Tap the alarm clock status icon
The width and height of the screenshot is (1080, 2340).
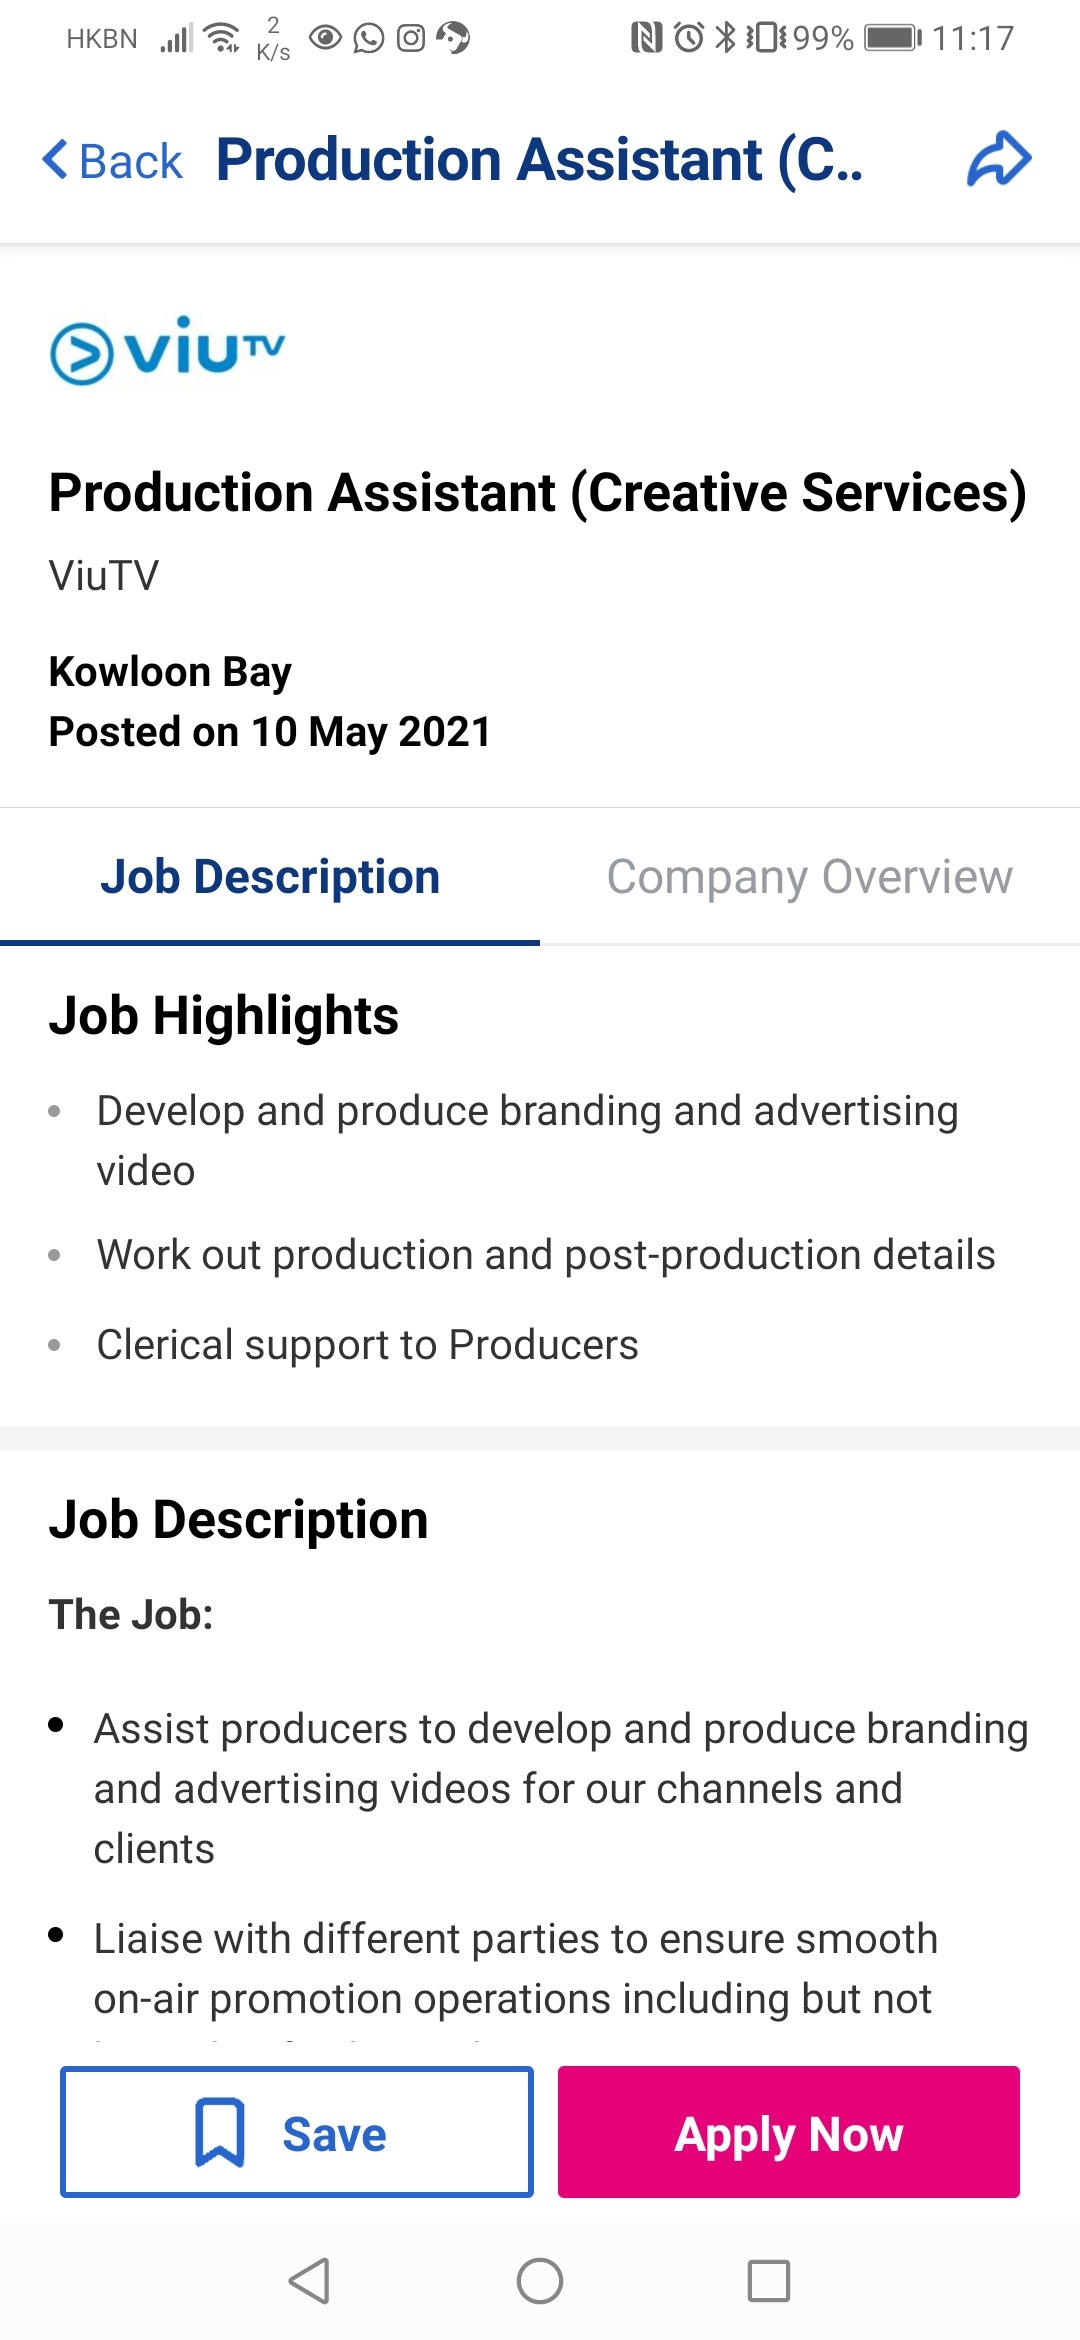coord(689,38)
